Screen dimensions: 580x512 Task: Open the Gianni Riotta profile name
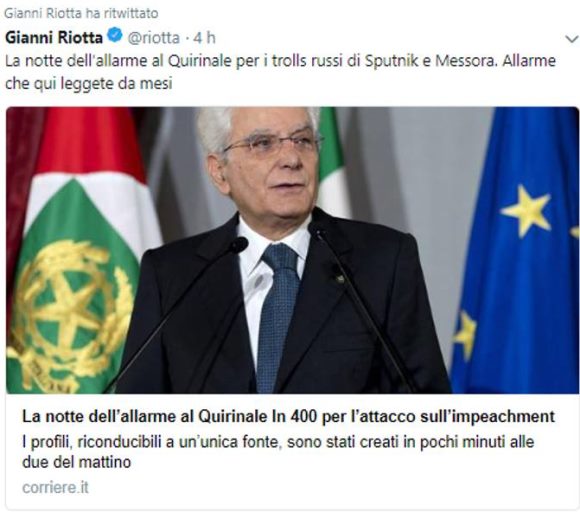point(54,38)
